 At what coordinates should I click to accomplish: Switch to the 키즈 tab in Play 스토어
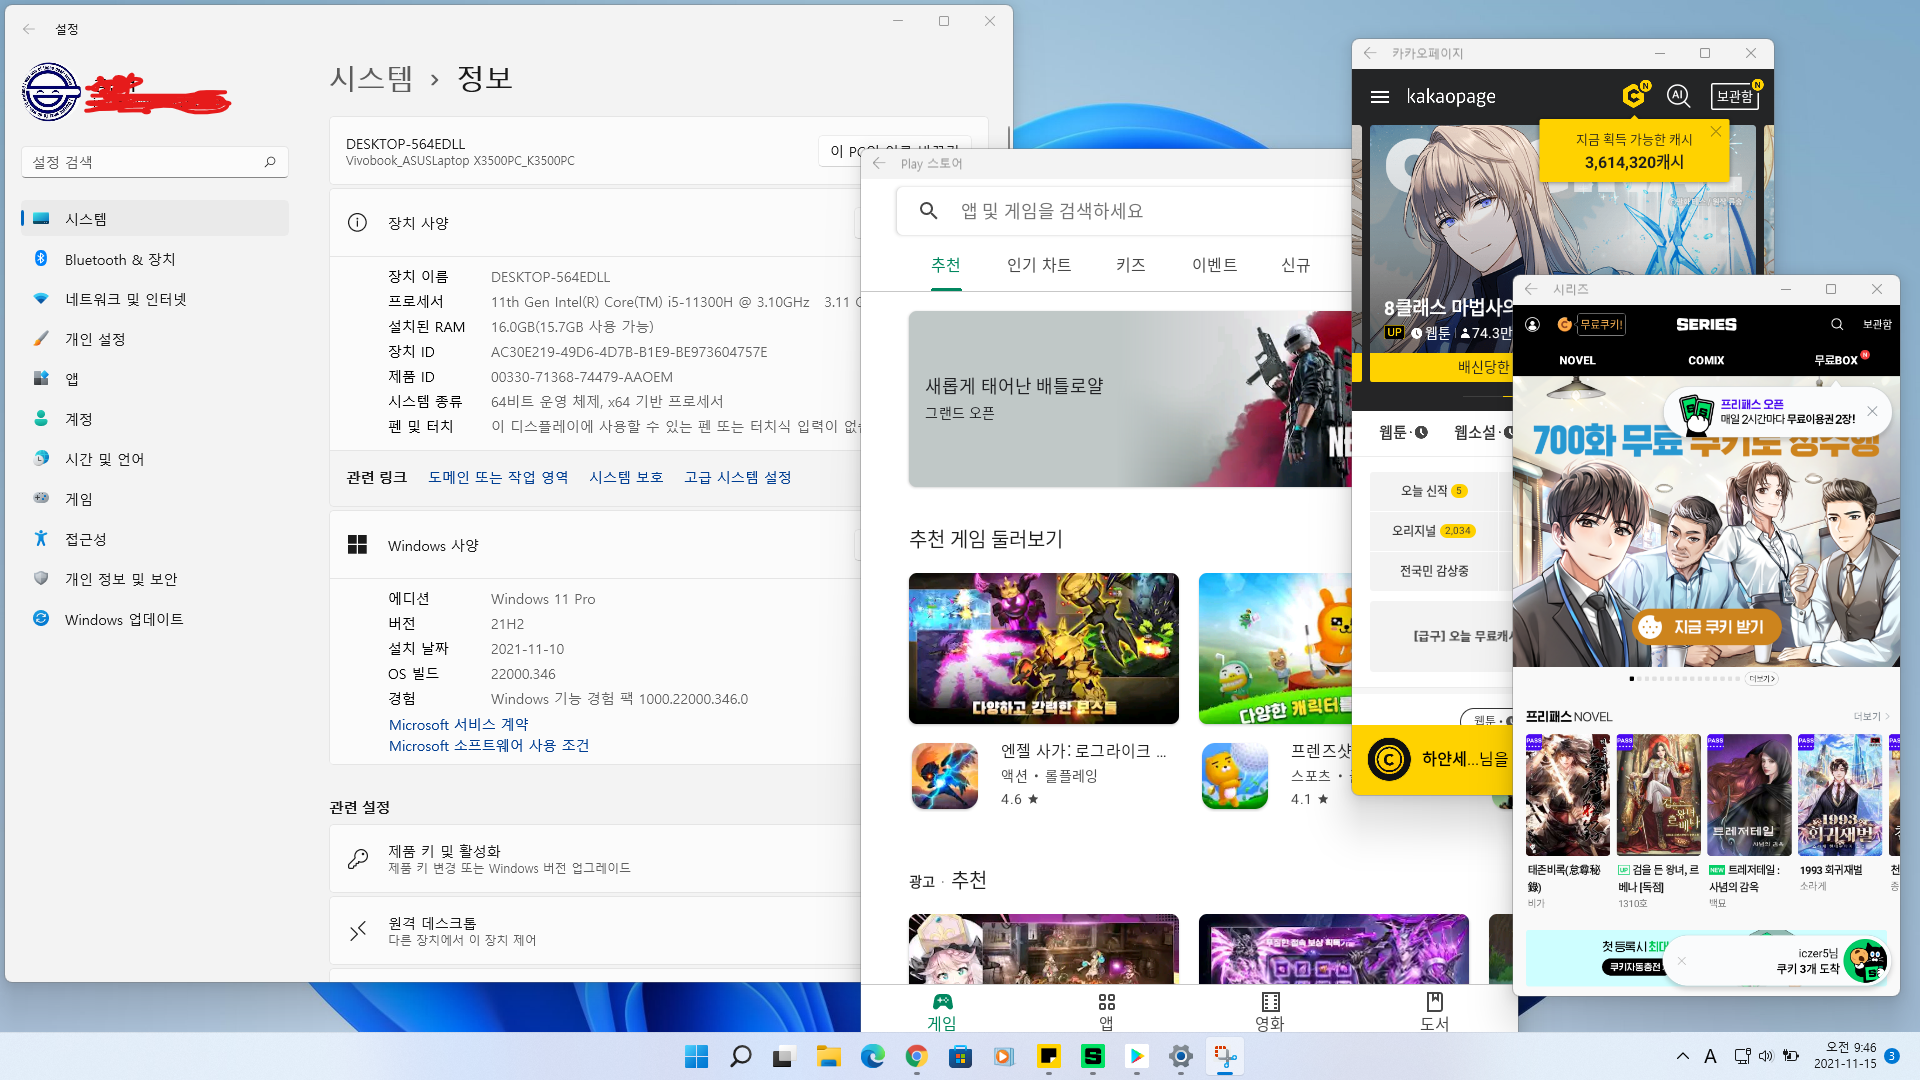(1131, 265)
